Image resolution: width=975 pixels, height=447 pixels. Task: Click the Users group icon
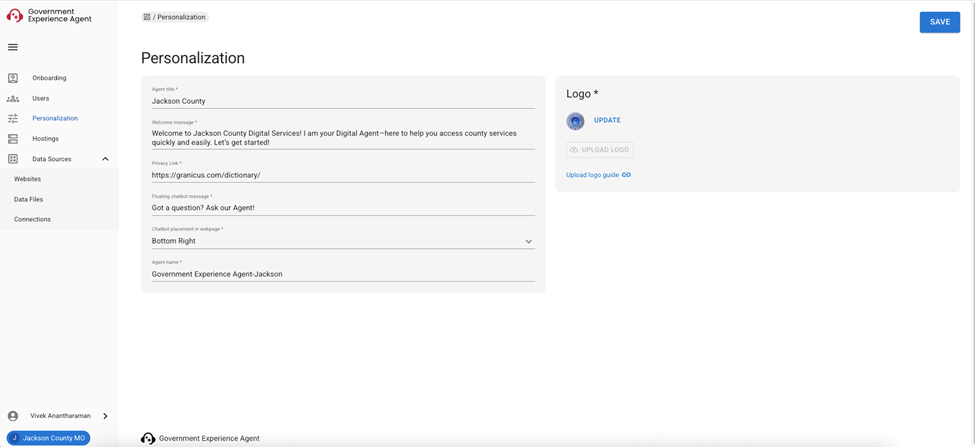coord(13,98)
